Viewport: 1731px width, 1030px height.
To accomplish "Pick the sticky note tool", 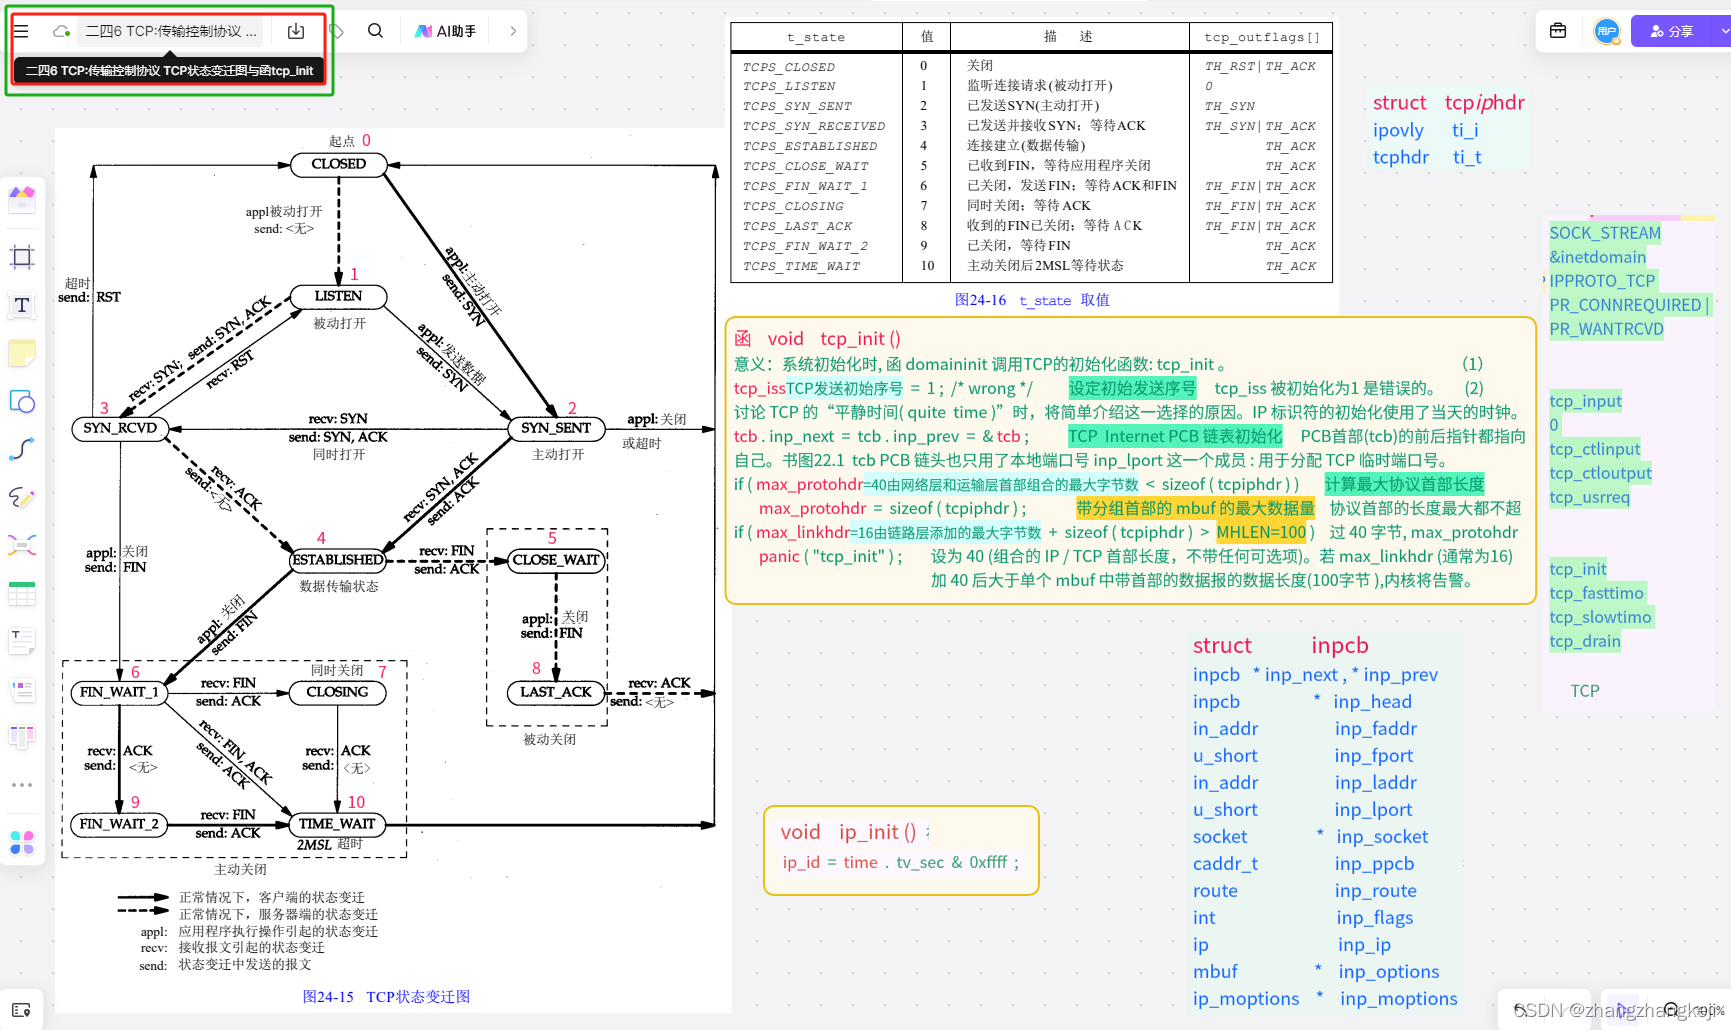I will 22,353.
